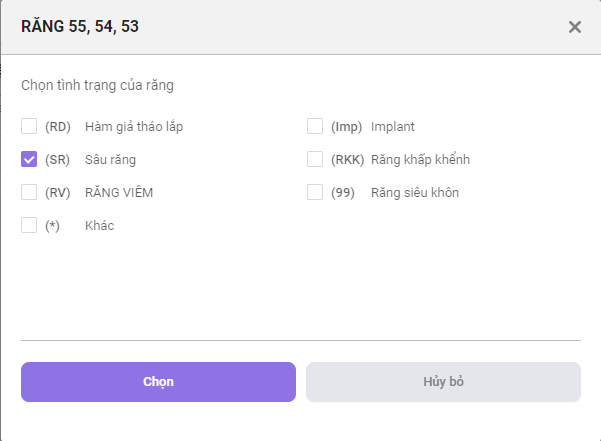Select the 'Implant' option label
Image resolution: width=601 pixels, height=441 pixels.
click(393, 127)
